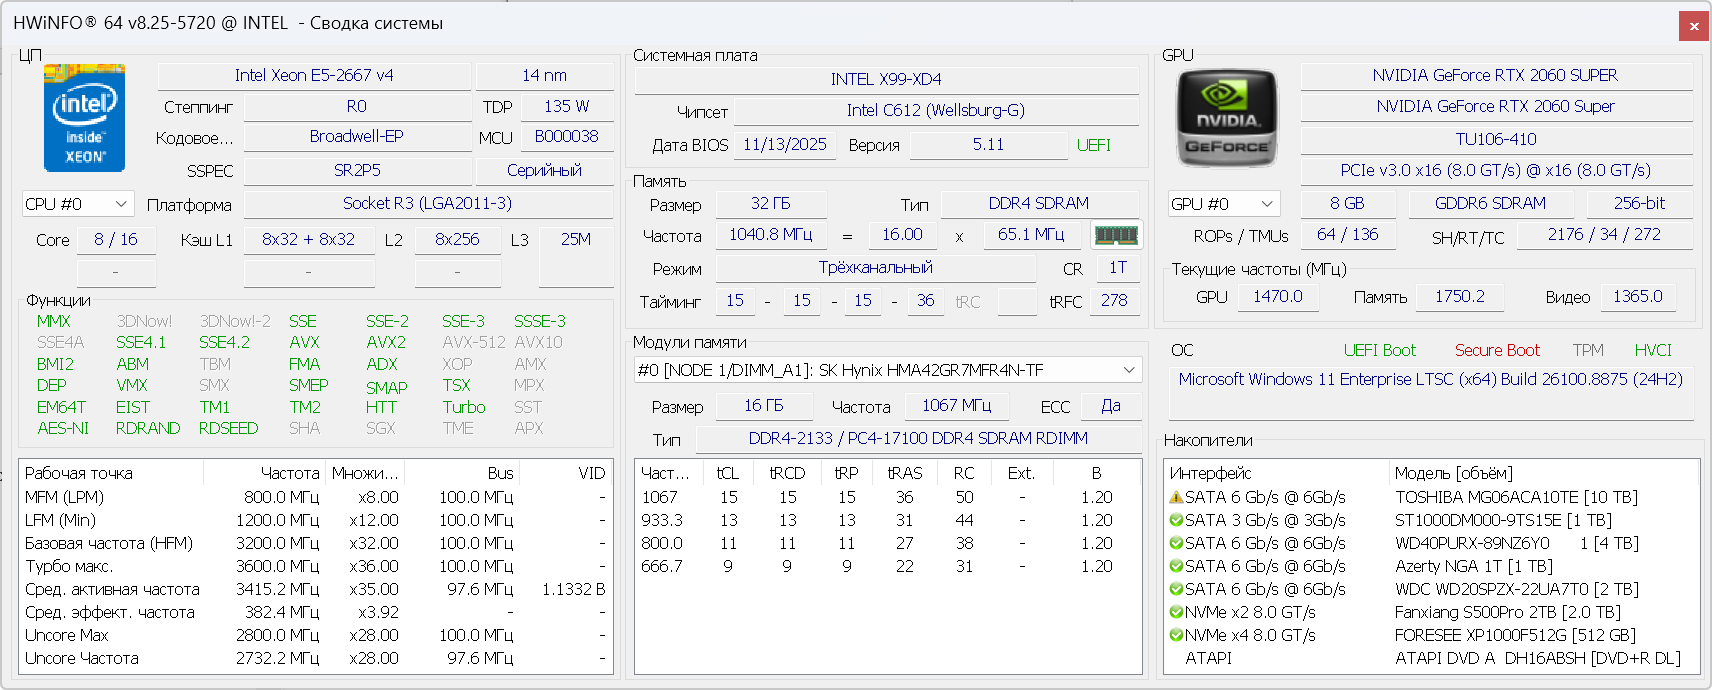
Task: Click the ATAPI DVD A DH16ABSH drive row
Action: coord(1432,658)
